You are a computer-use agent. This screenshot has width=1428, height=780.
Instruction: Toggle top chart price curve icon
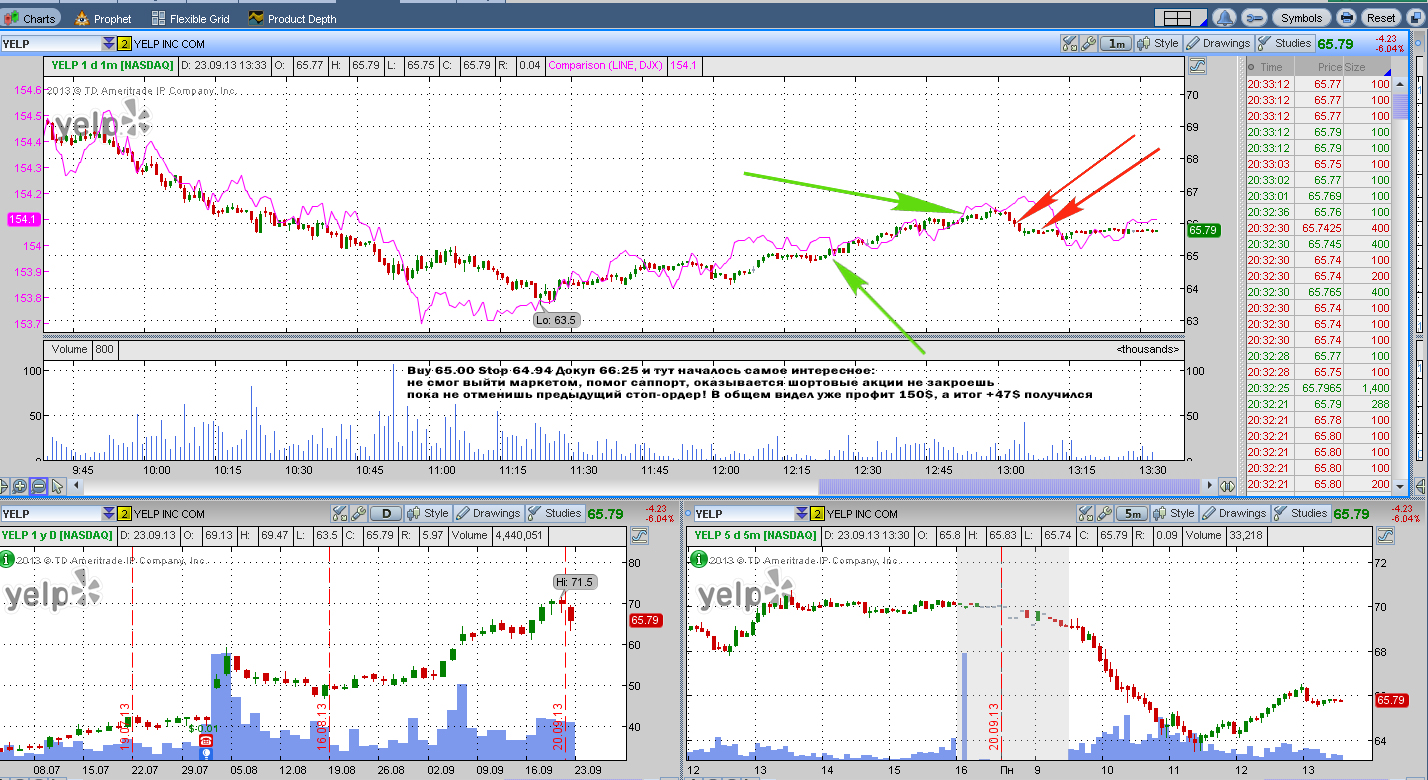click(1198, 66)
